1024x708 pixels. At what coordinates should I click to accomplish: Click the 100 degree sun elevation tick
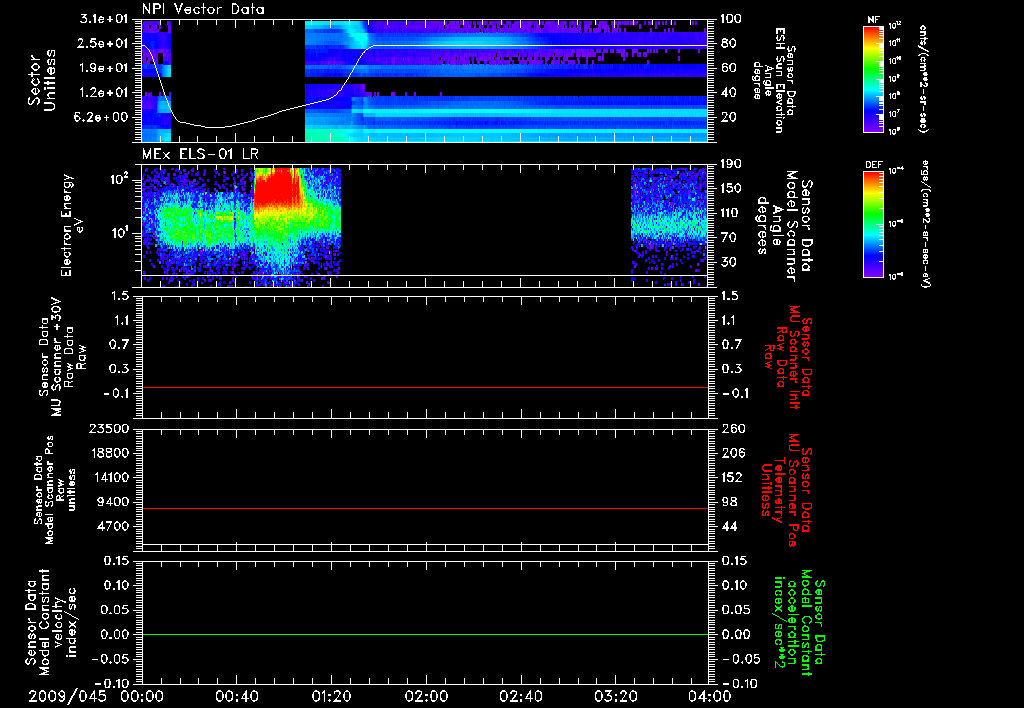(x=731, y=19)
